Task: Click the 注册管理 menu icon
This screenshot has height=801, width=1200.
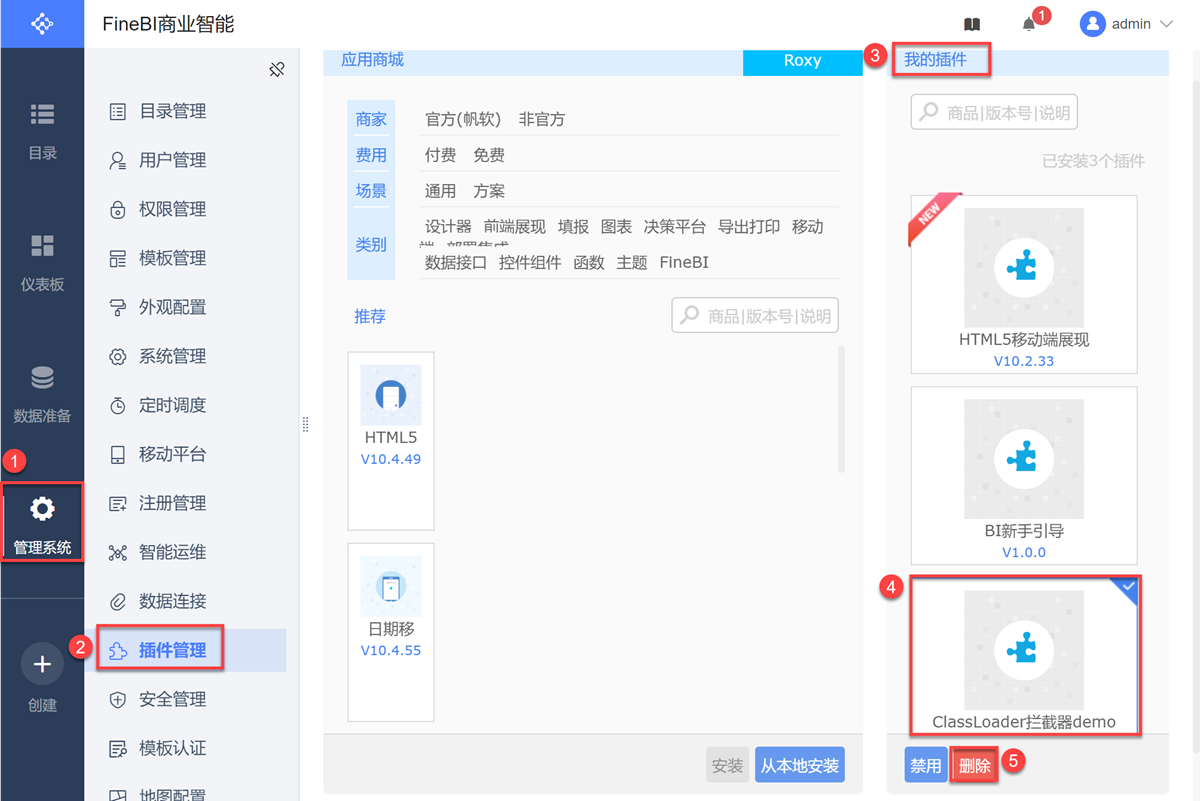Action: 118,503
